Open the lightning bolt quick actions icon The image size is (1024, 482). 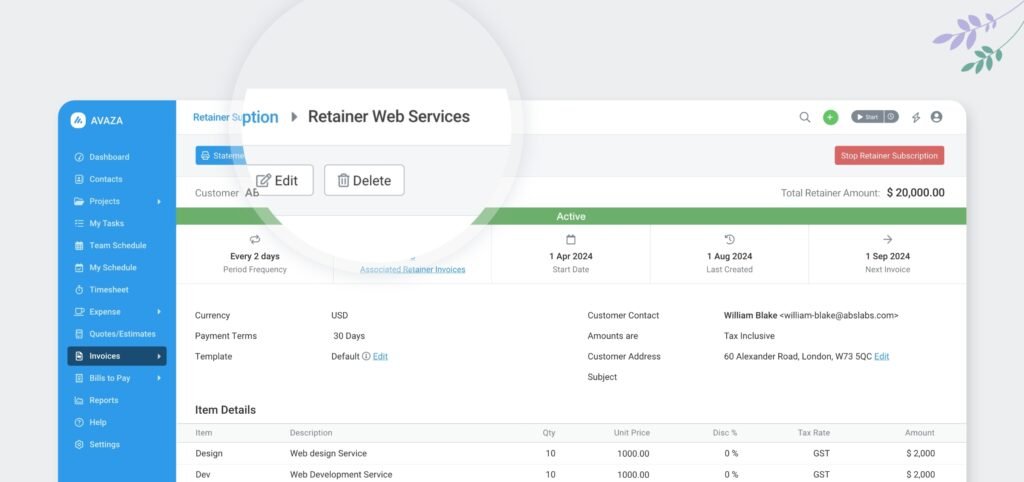click(x=916, y=117)
